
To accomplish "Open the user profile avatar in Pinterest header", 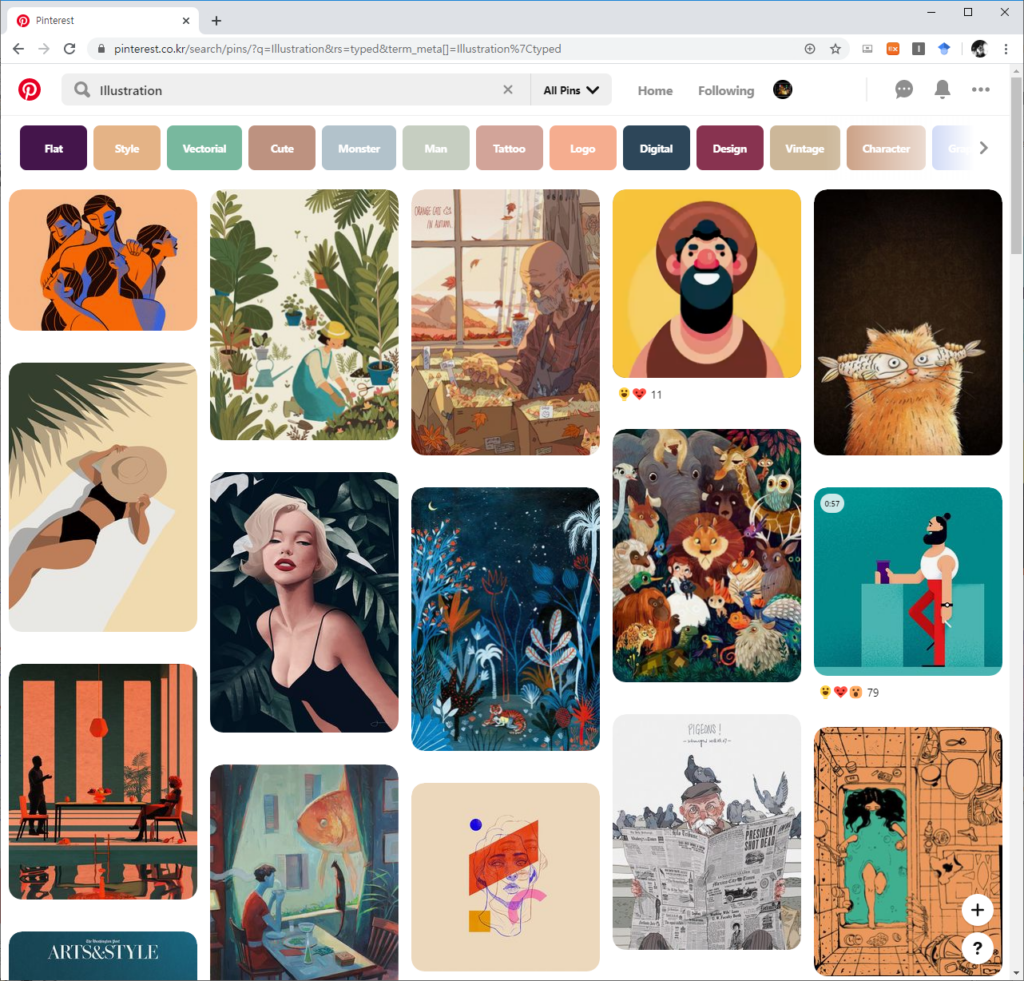I will pyautogui.click(x=783, y=90).
